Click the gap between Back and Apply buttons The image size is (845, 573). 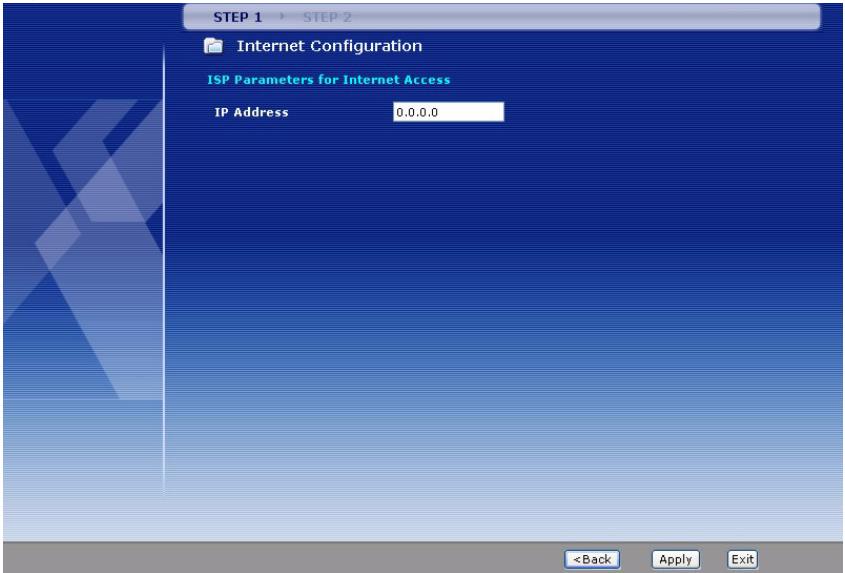click(637, 559)
